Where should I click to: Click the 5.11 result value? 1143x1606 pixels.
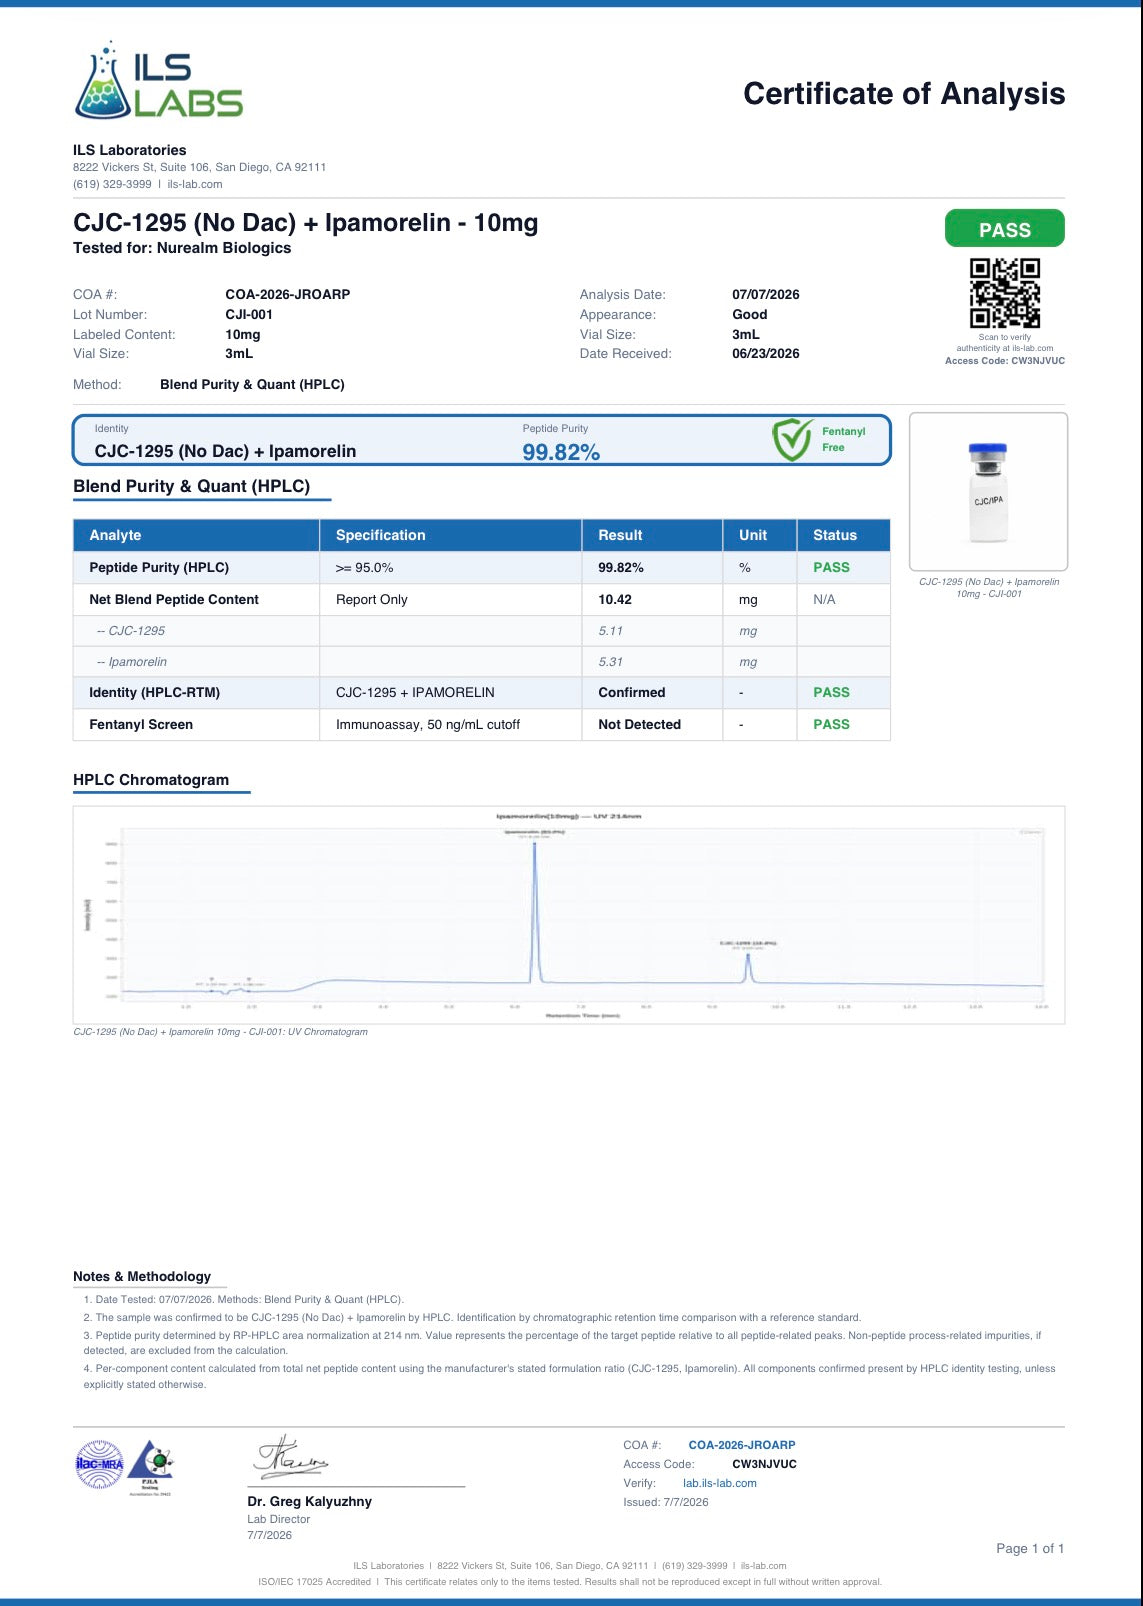[610, 631]
